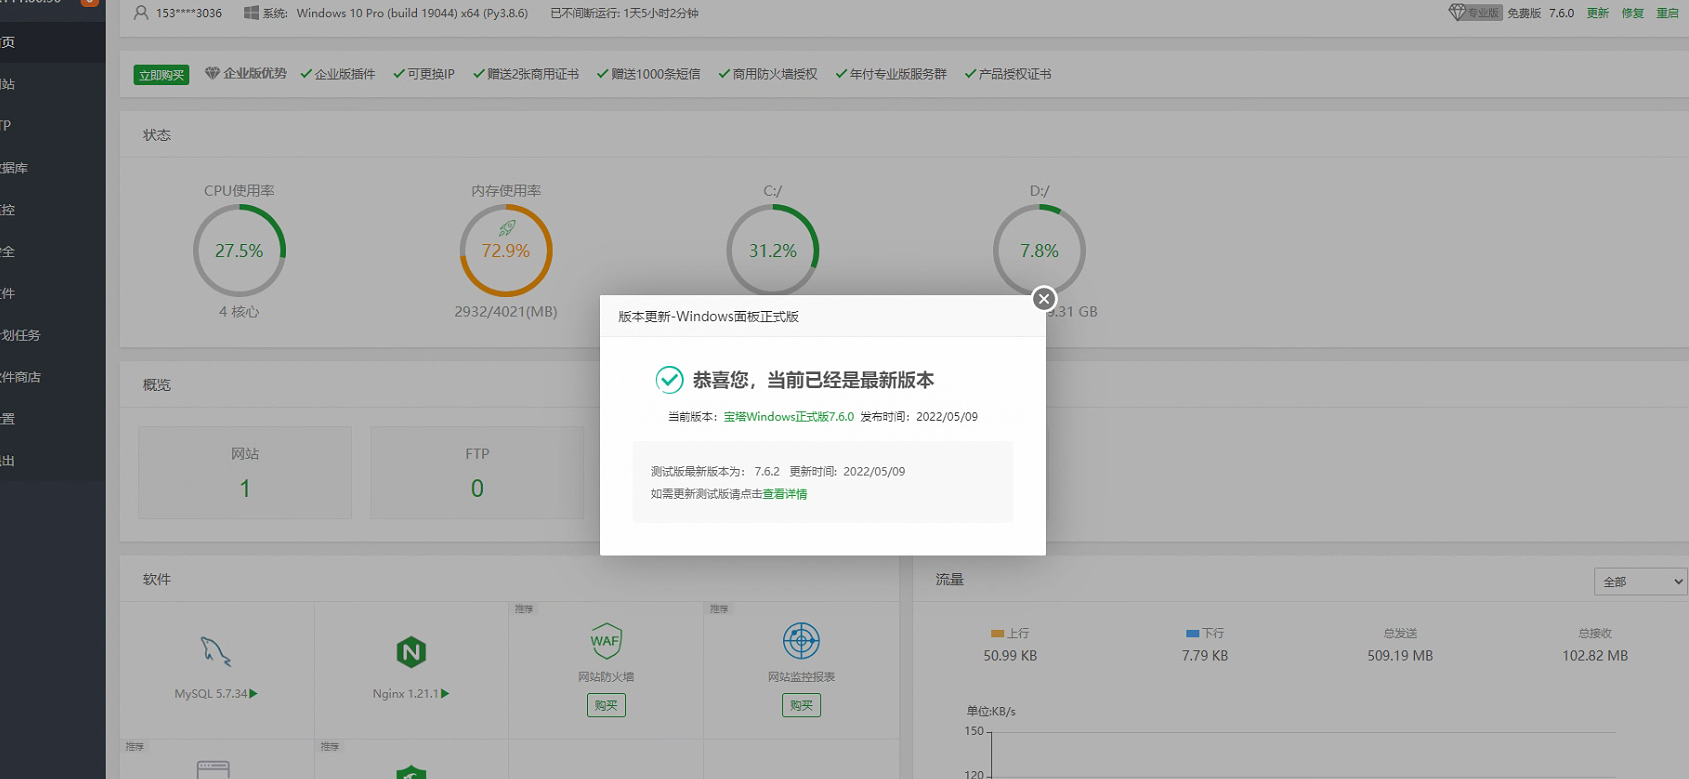Click the 年付专业版服务群 feature text

click(x=898, y=74)
